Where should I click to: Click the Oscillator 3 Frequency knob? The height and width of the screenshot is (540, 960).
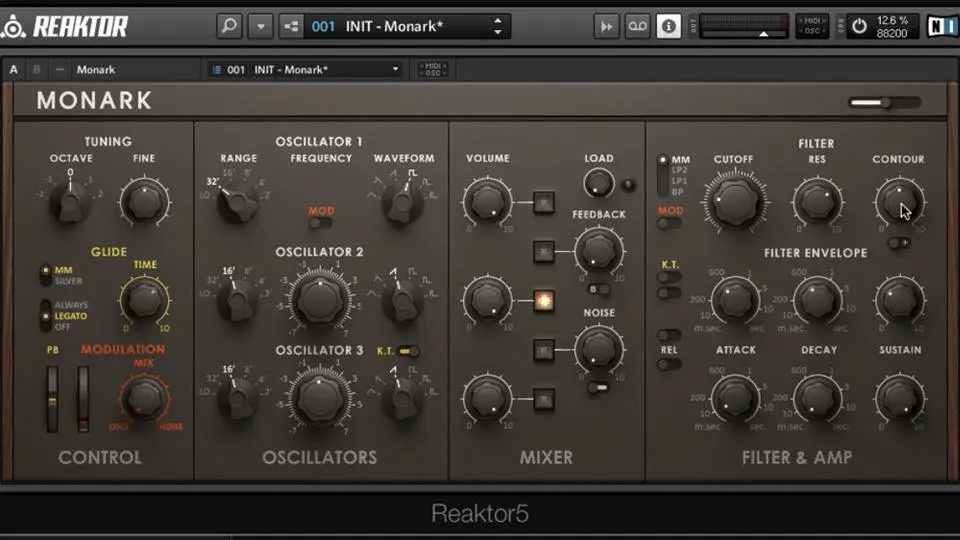pyautogui.click(x=320, y=398)
